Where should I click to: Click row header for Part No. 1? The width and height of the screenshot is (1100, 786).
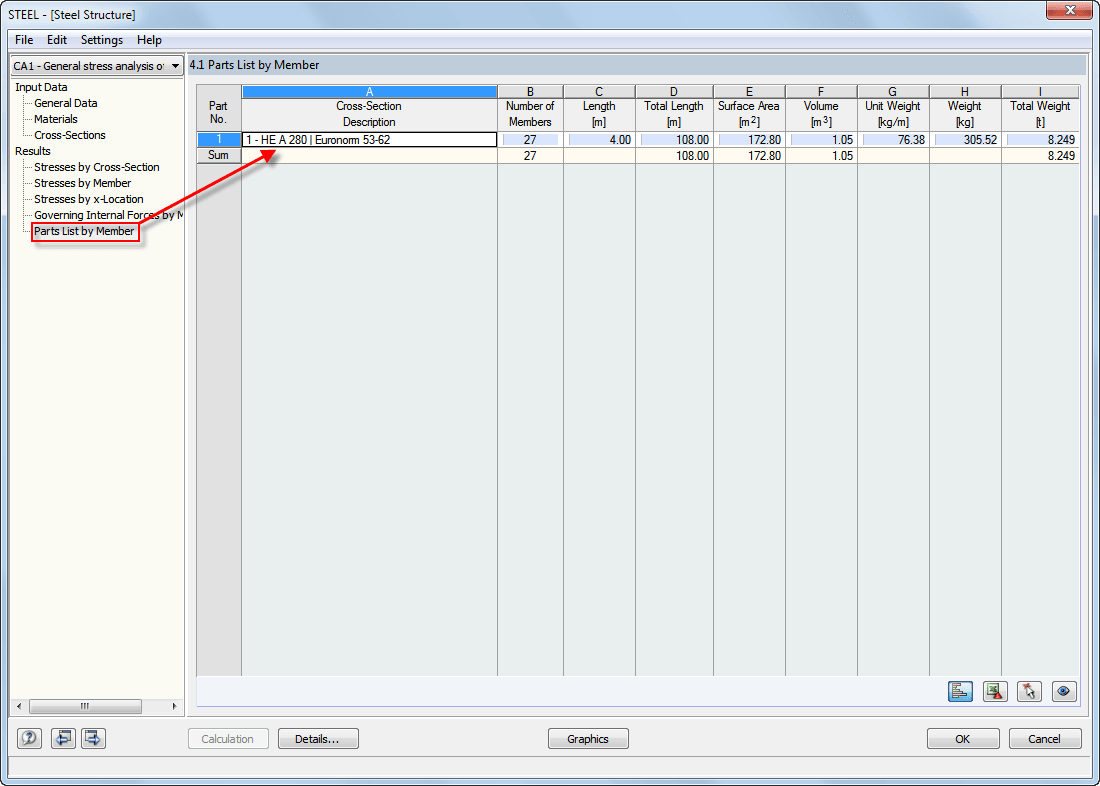tap(218, 140)
